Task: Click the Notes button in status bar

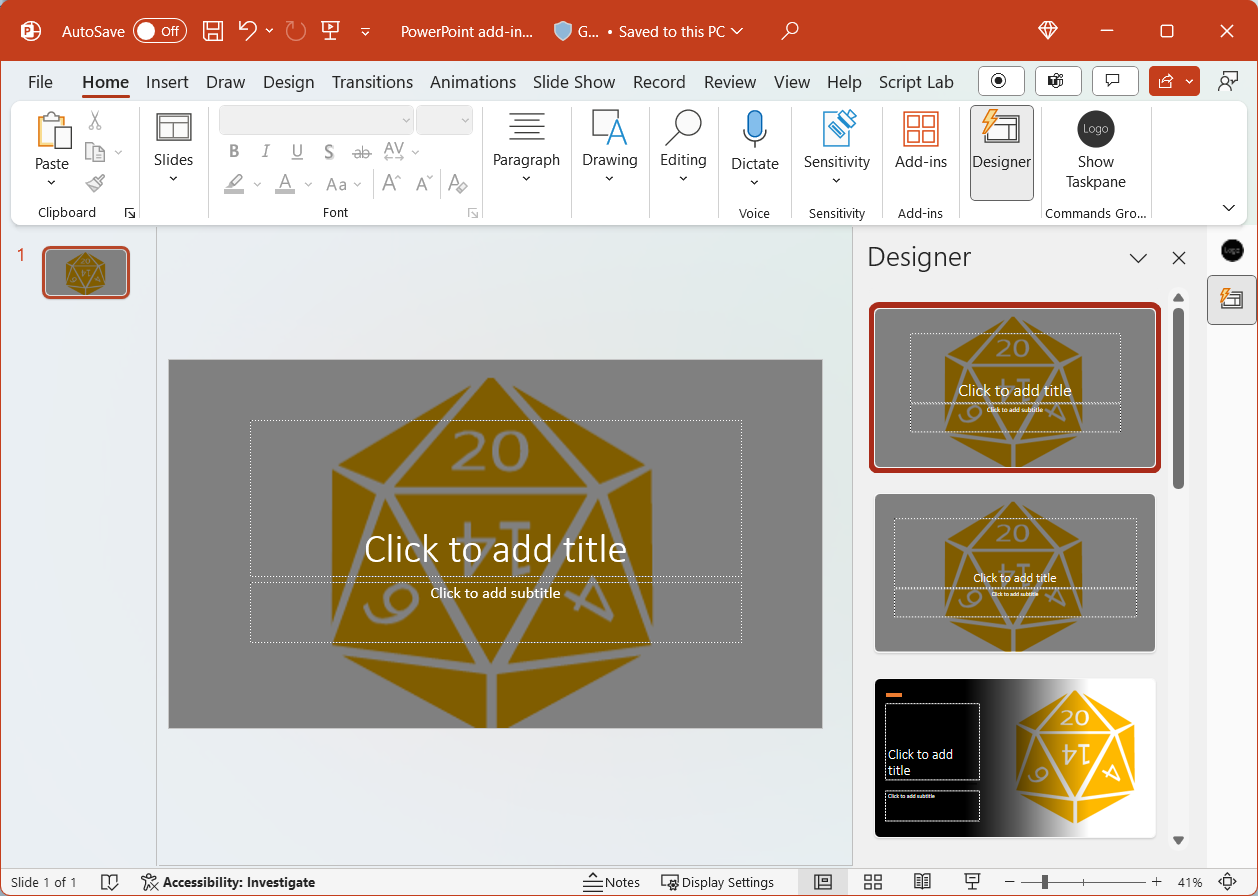Action: coord(612,882)
